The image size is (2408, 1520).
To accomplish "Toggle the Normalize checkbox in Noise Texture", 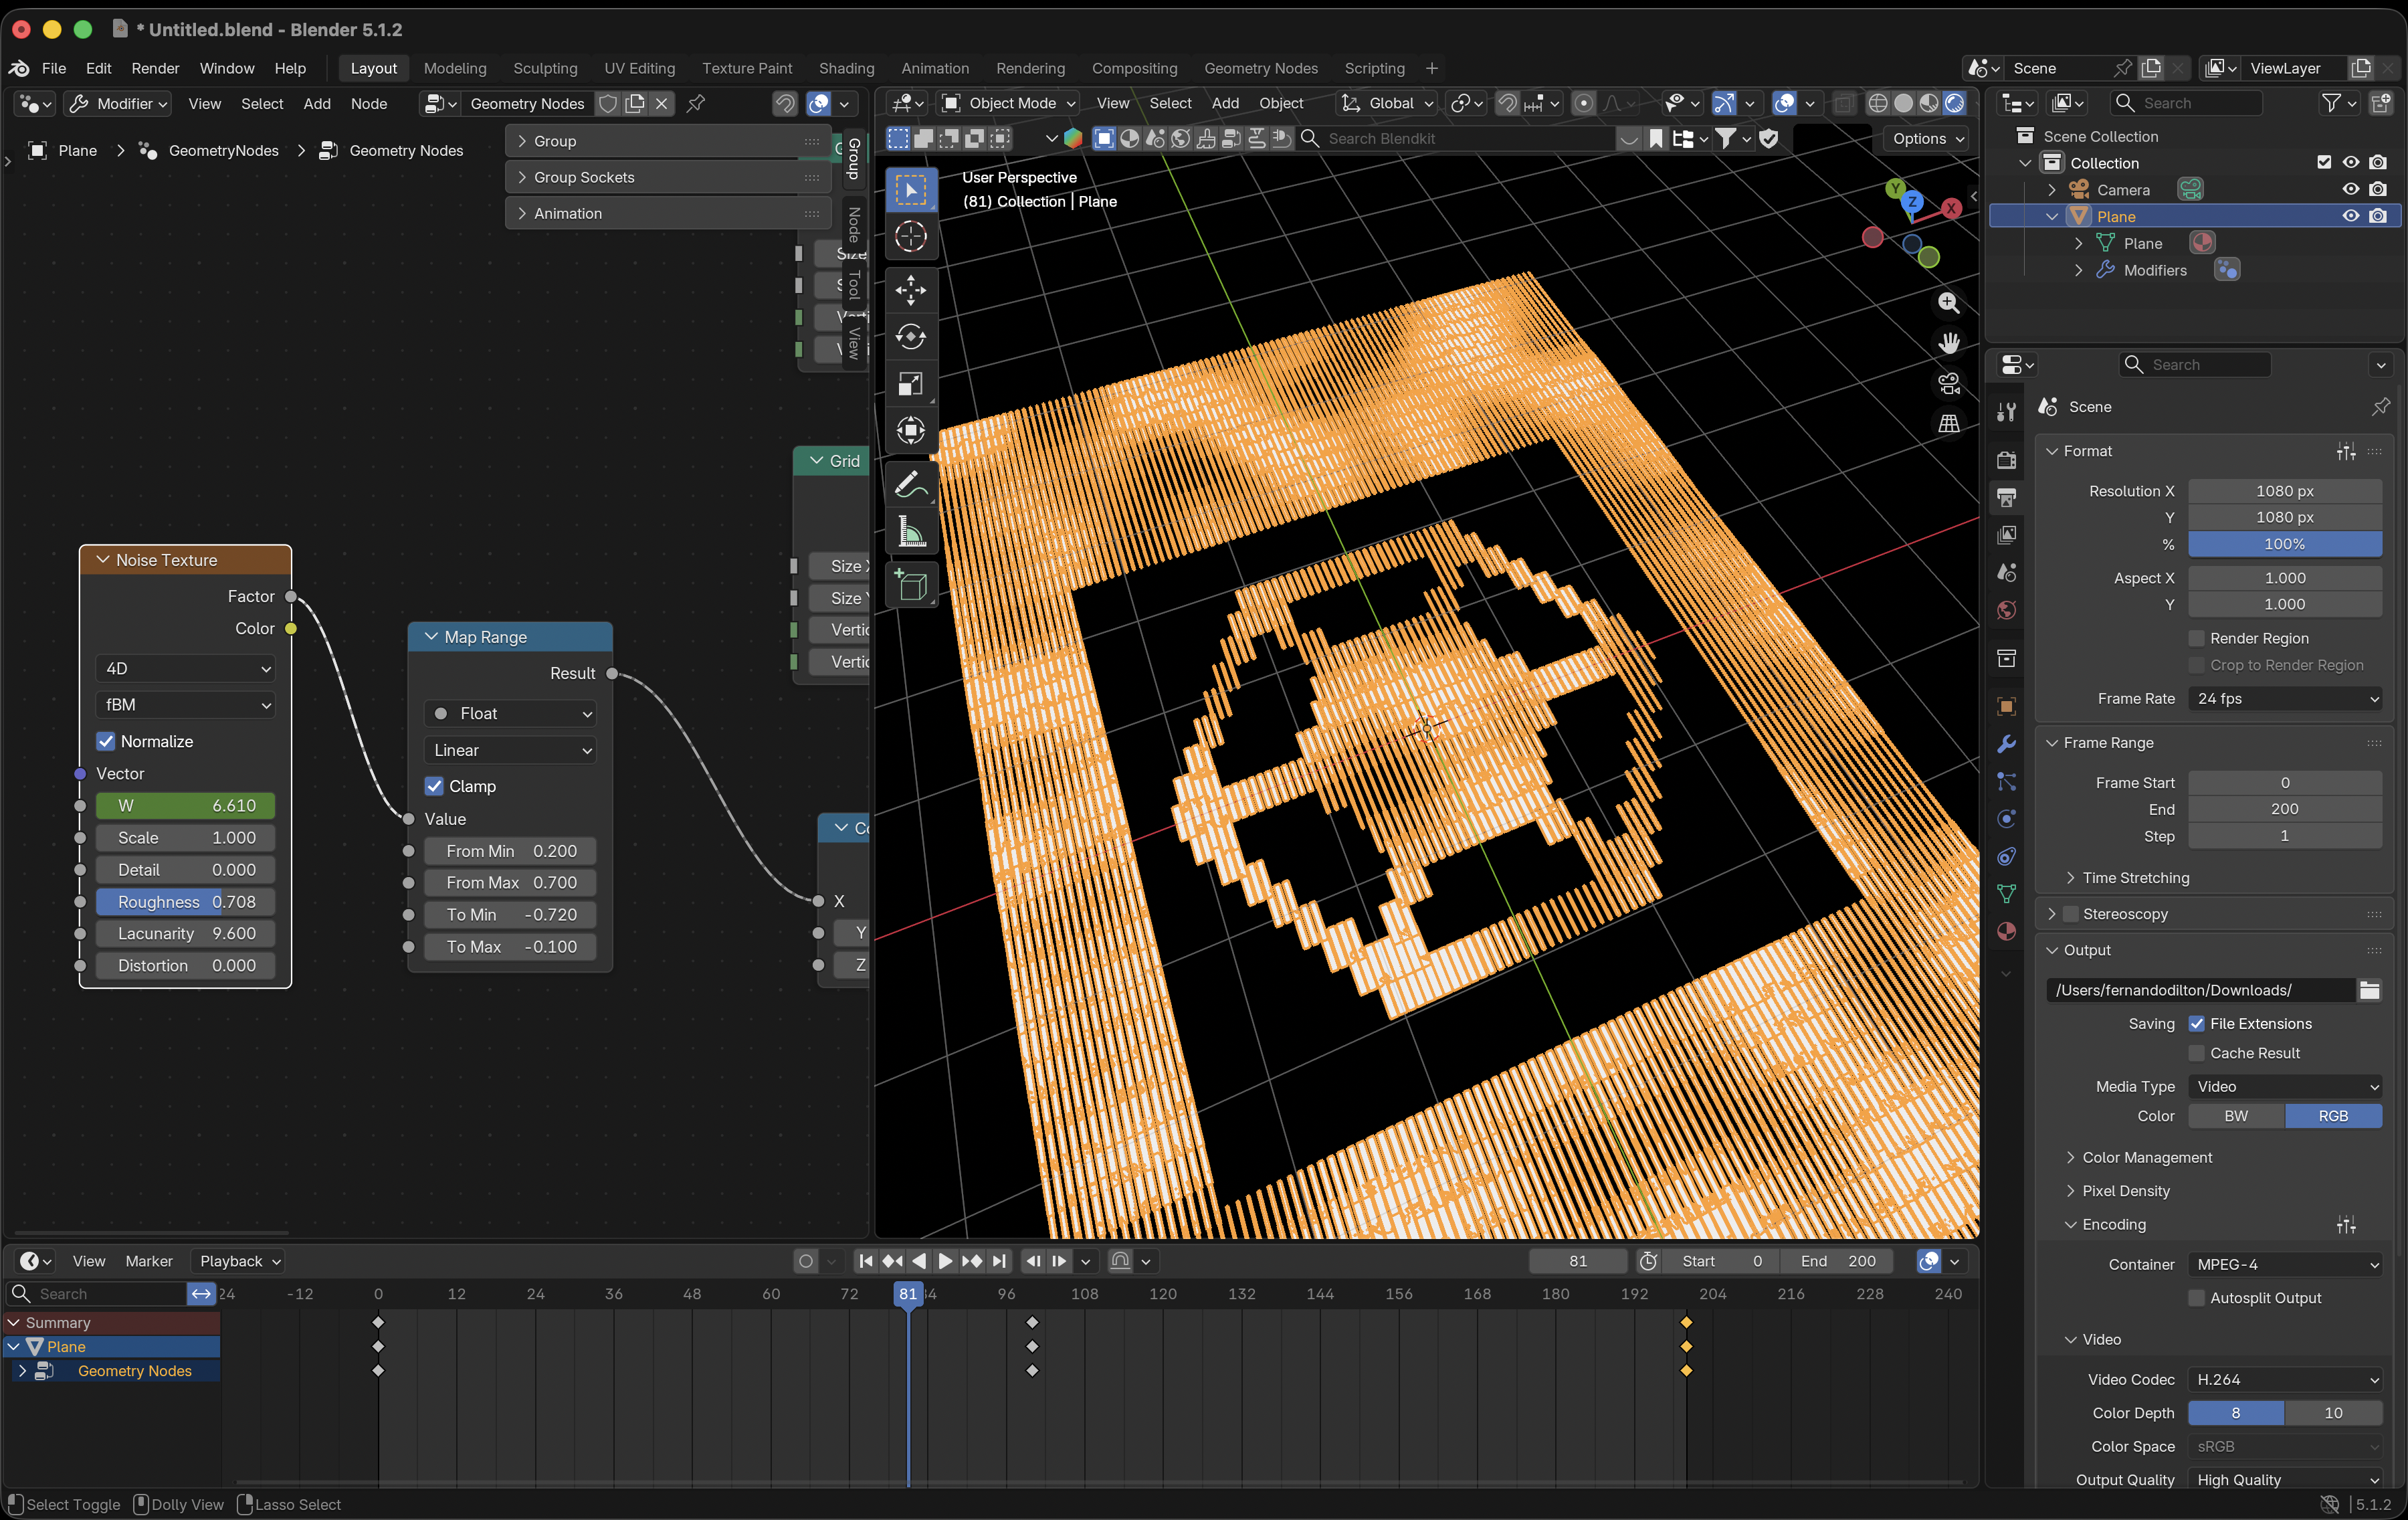I will click(105, 741).
